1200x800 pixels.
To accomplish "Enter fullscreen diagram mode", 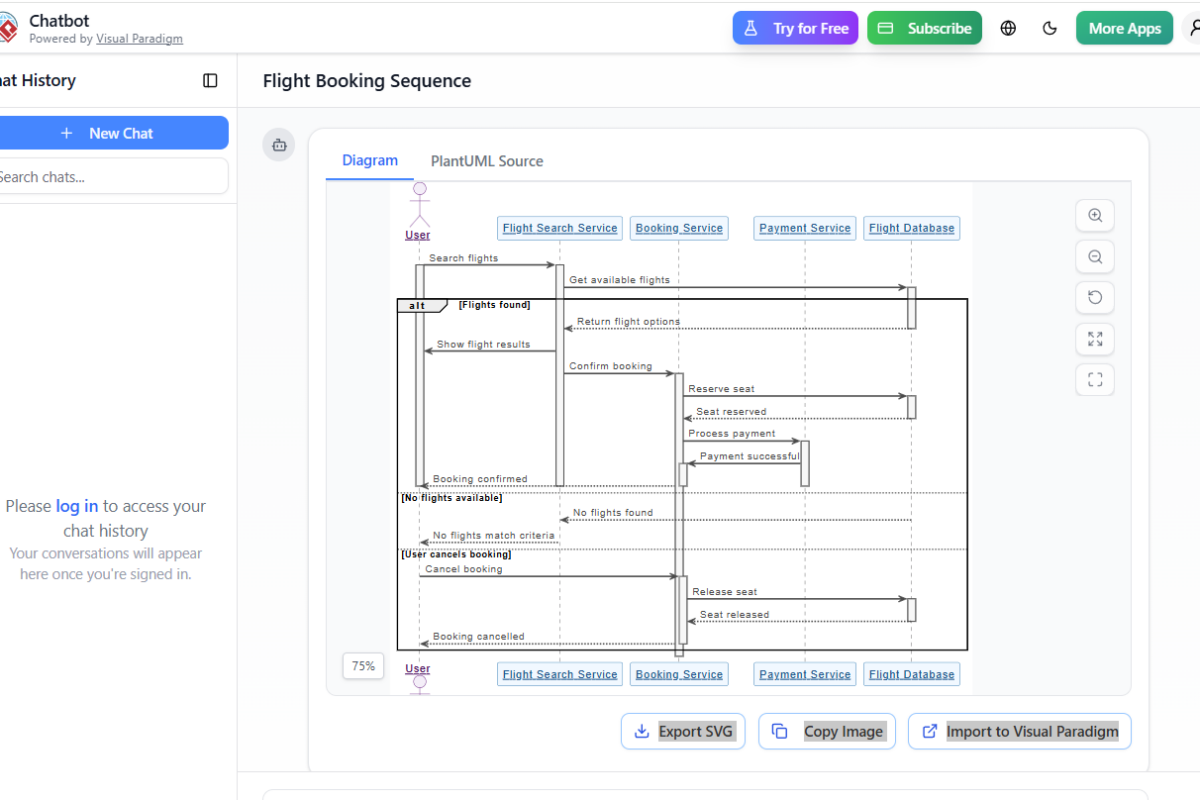I will point(1095,380).
